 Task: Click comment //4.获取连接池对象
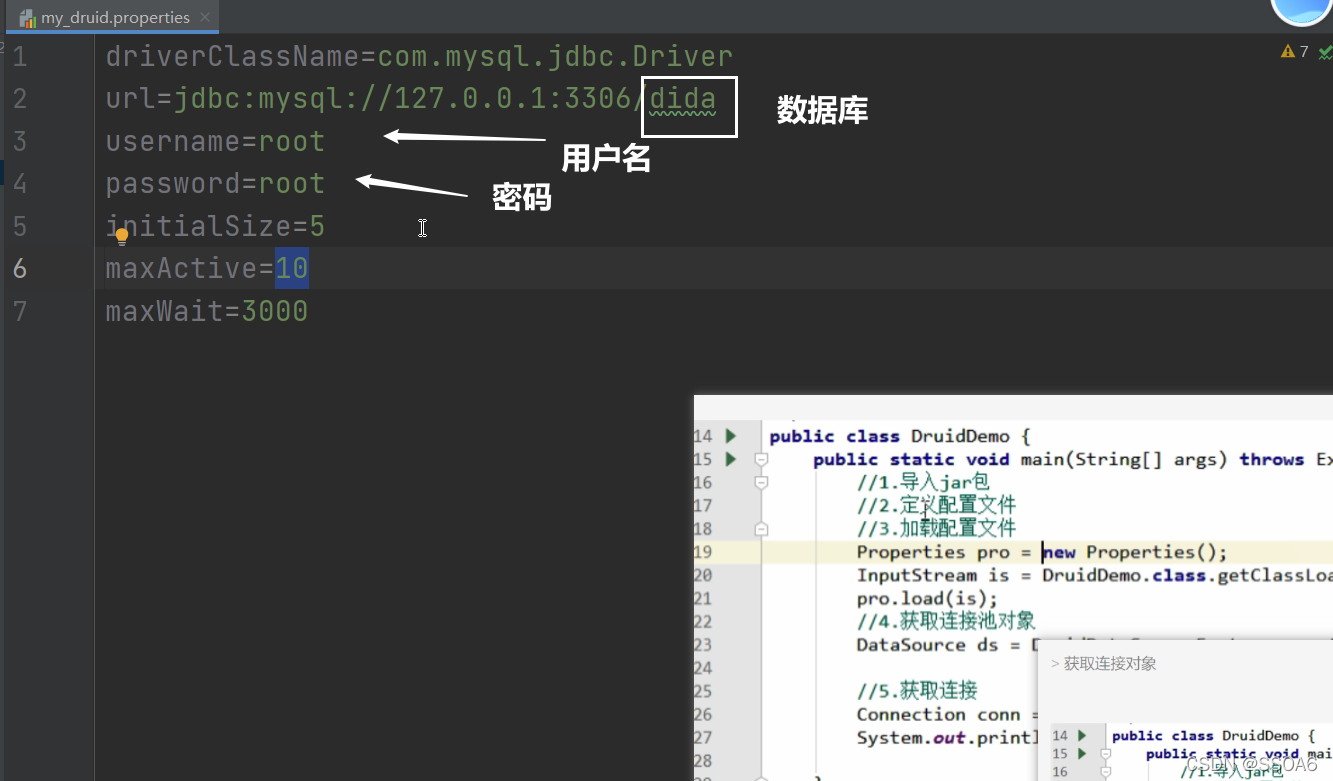coord(946,621)
